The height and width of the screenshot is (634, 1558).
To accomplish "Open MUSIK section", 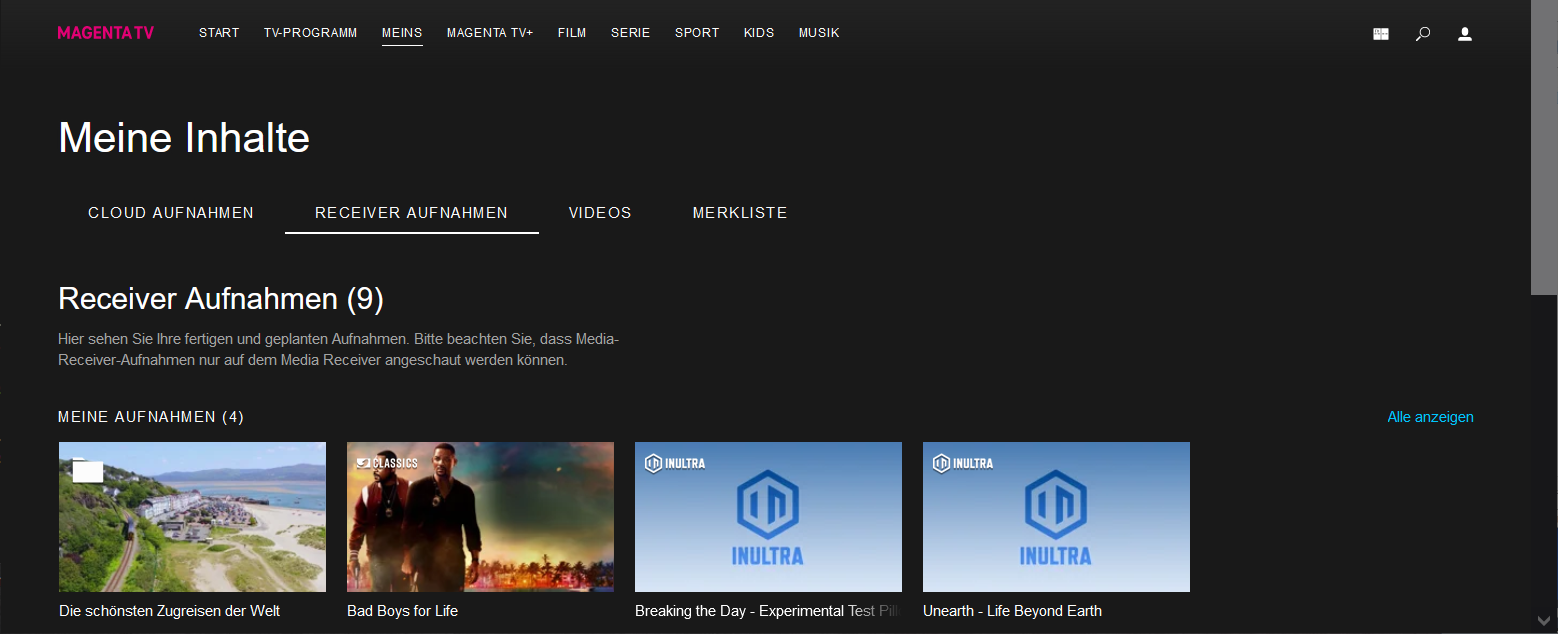I will coord(819,33).
